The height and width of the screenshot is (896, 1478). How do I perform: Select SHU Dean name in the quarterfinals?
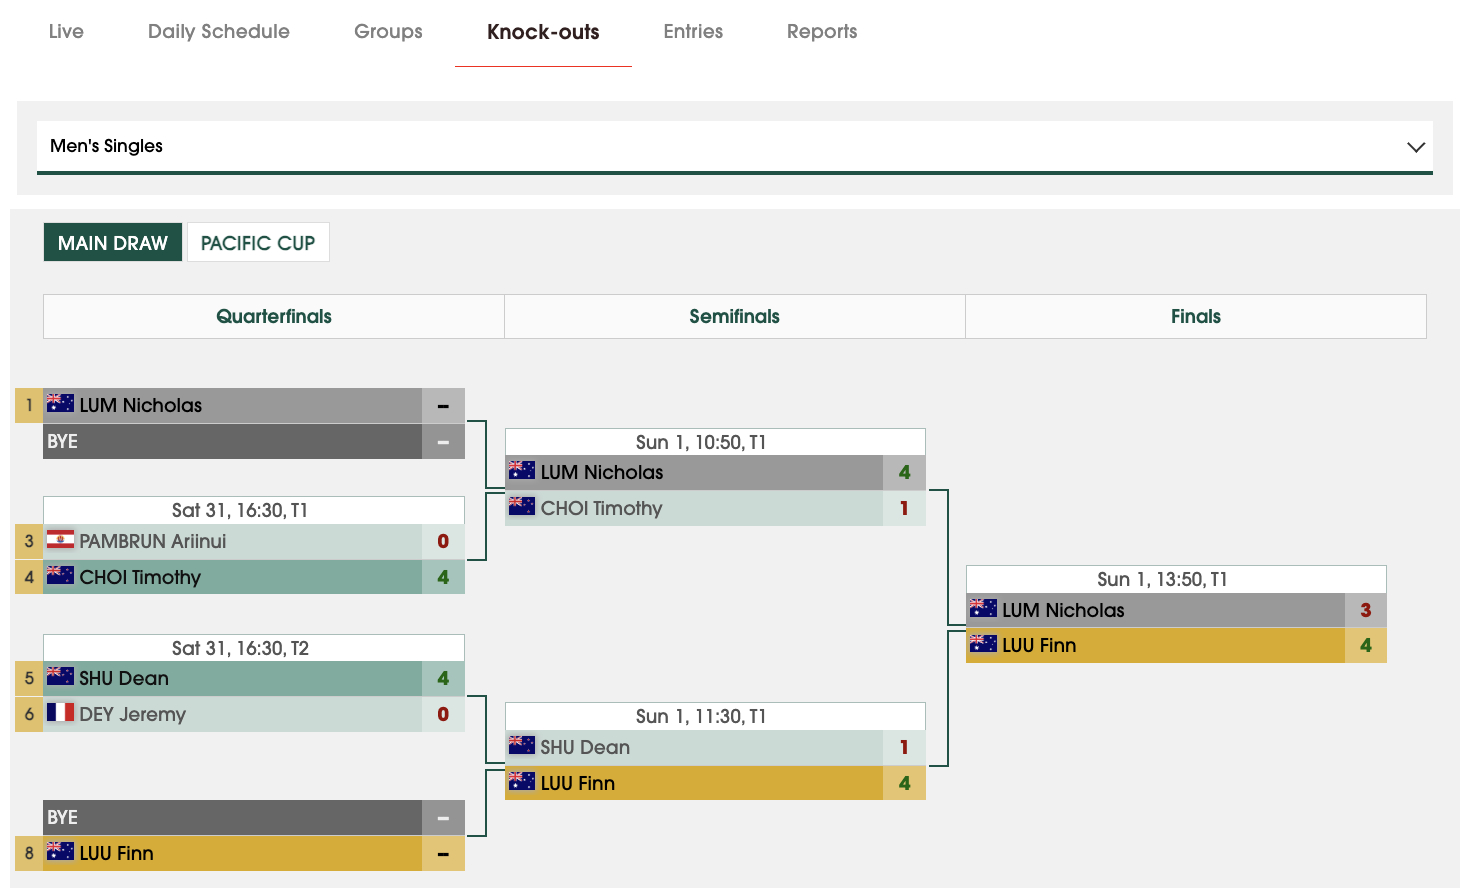(x=124, y=678)
